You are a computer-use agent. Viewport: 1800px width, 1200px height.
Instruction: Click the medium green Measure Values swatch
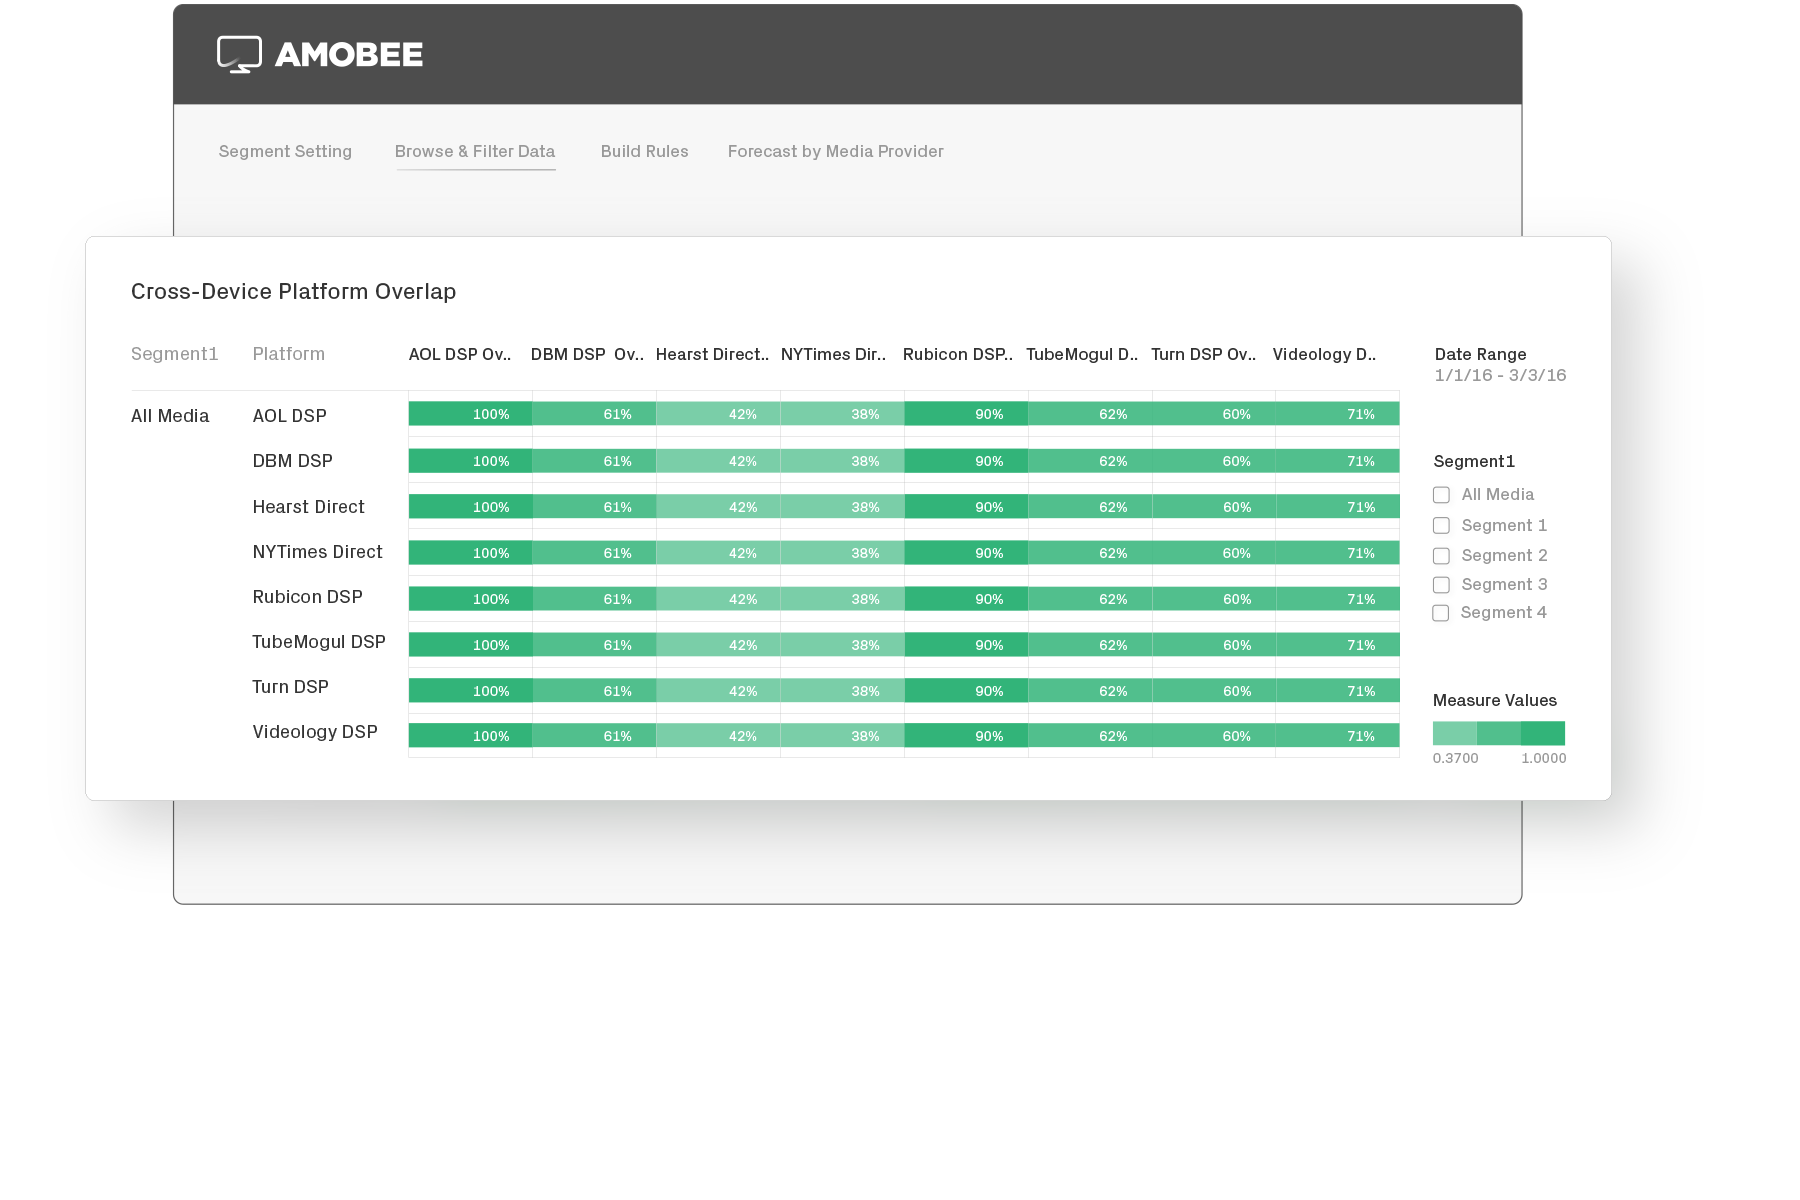tap(1499, 733)
